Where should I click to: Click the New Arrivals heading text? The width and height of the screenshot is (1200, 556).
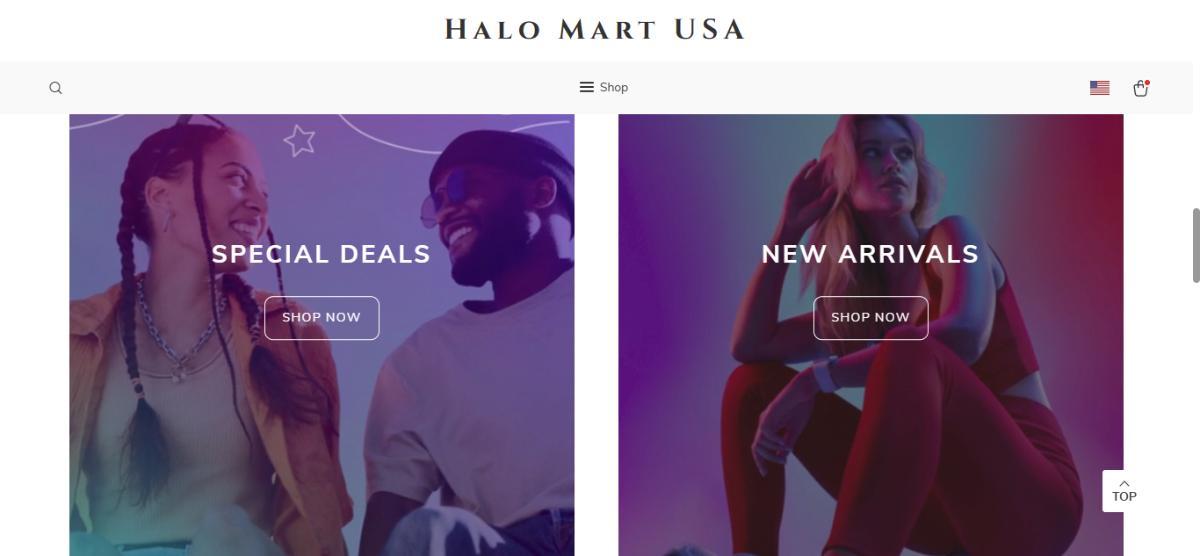(x=870, y=254)
